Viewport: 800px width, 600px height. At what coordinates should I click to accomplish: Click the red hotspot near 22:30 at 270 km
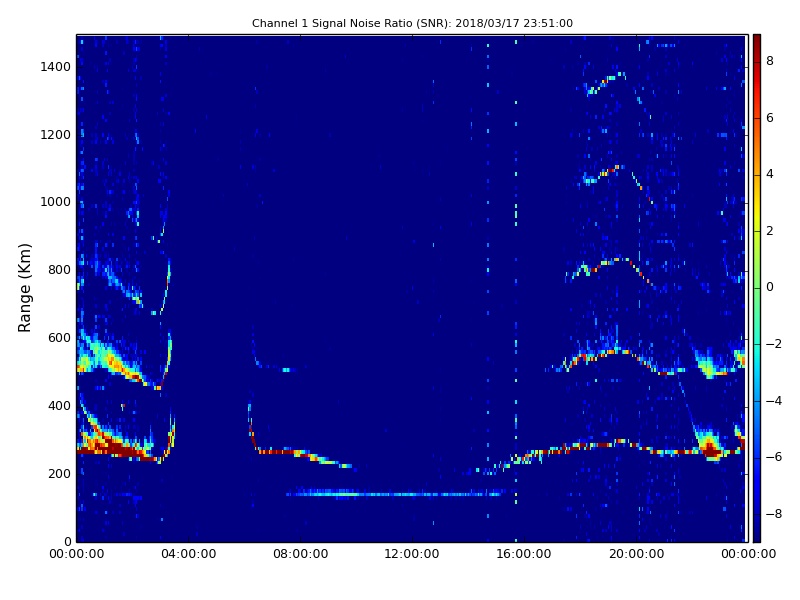click(710, 450)
